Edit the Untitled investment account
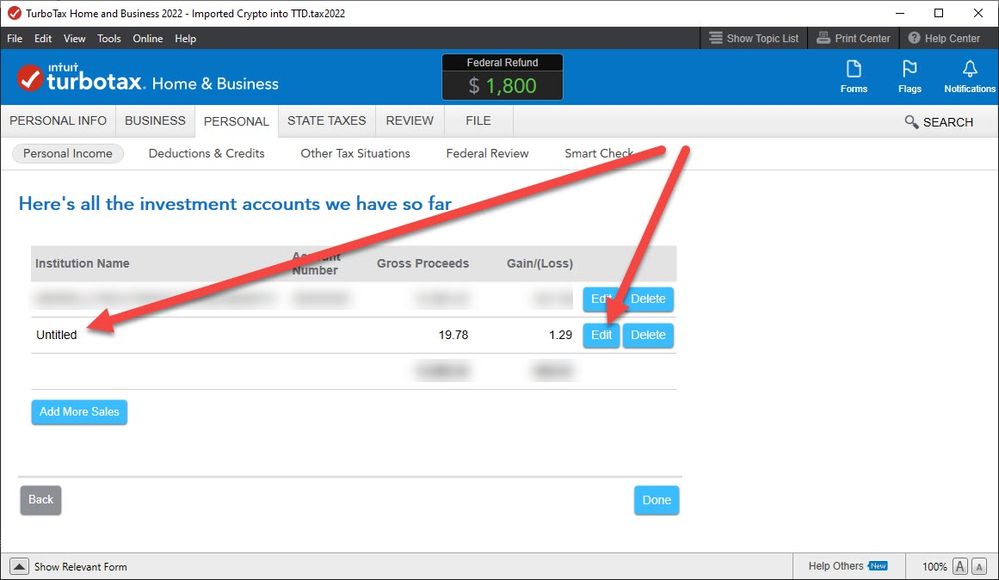 pos(601,335)
